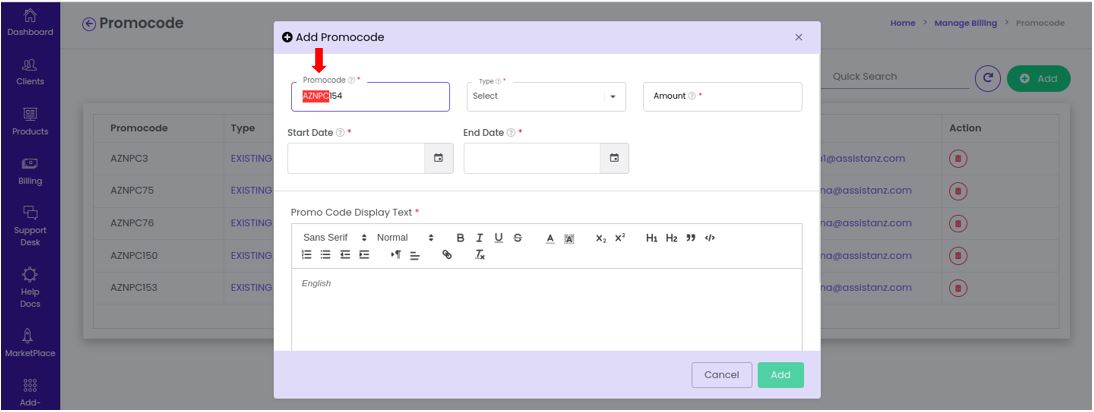Insert a hyperlink in the editor
This screenshot has height=412, width=1094.
pos(447,255)
